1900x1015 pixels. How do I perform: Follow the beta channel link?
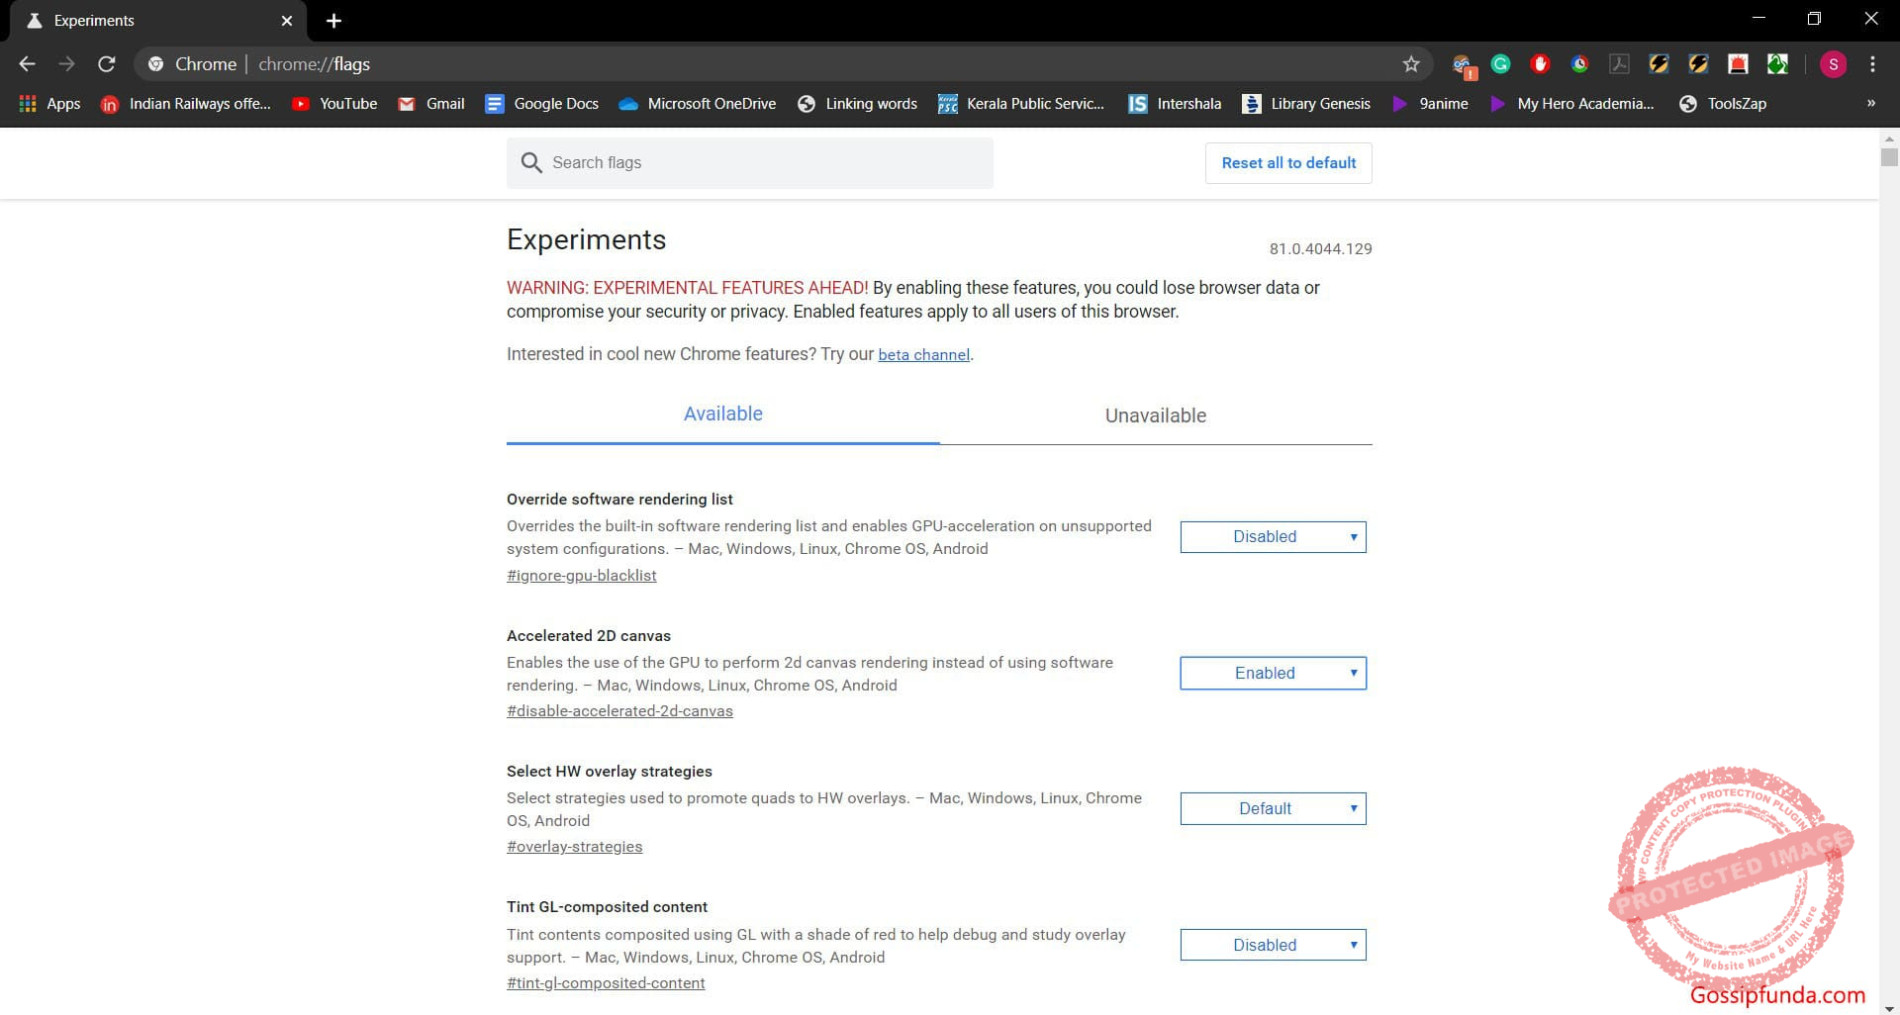click(923, 354)
